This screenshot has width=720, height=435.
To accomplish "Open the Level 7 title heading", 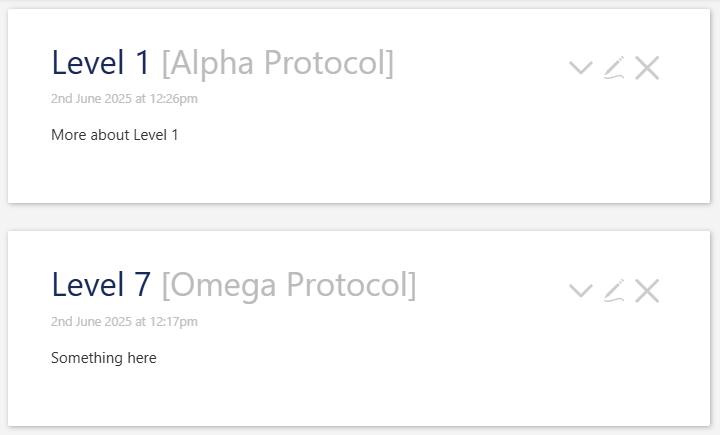I will (101, 285).
